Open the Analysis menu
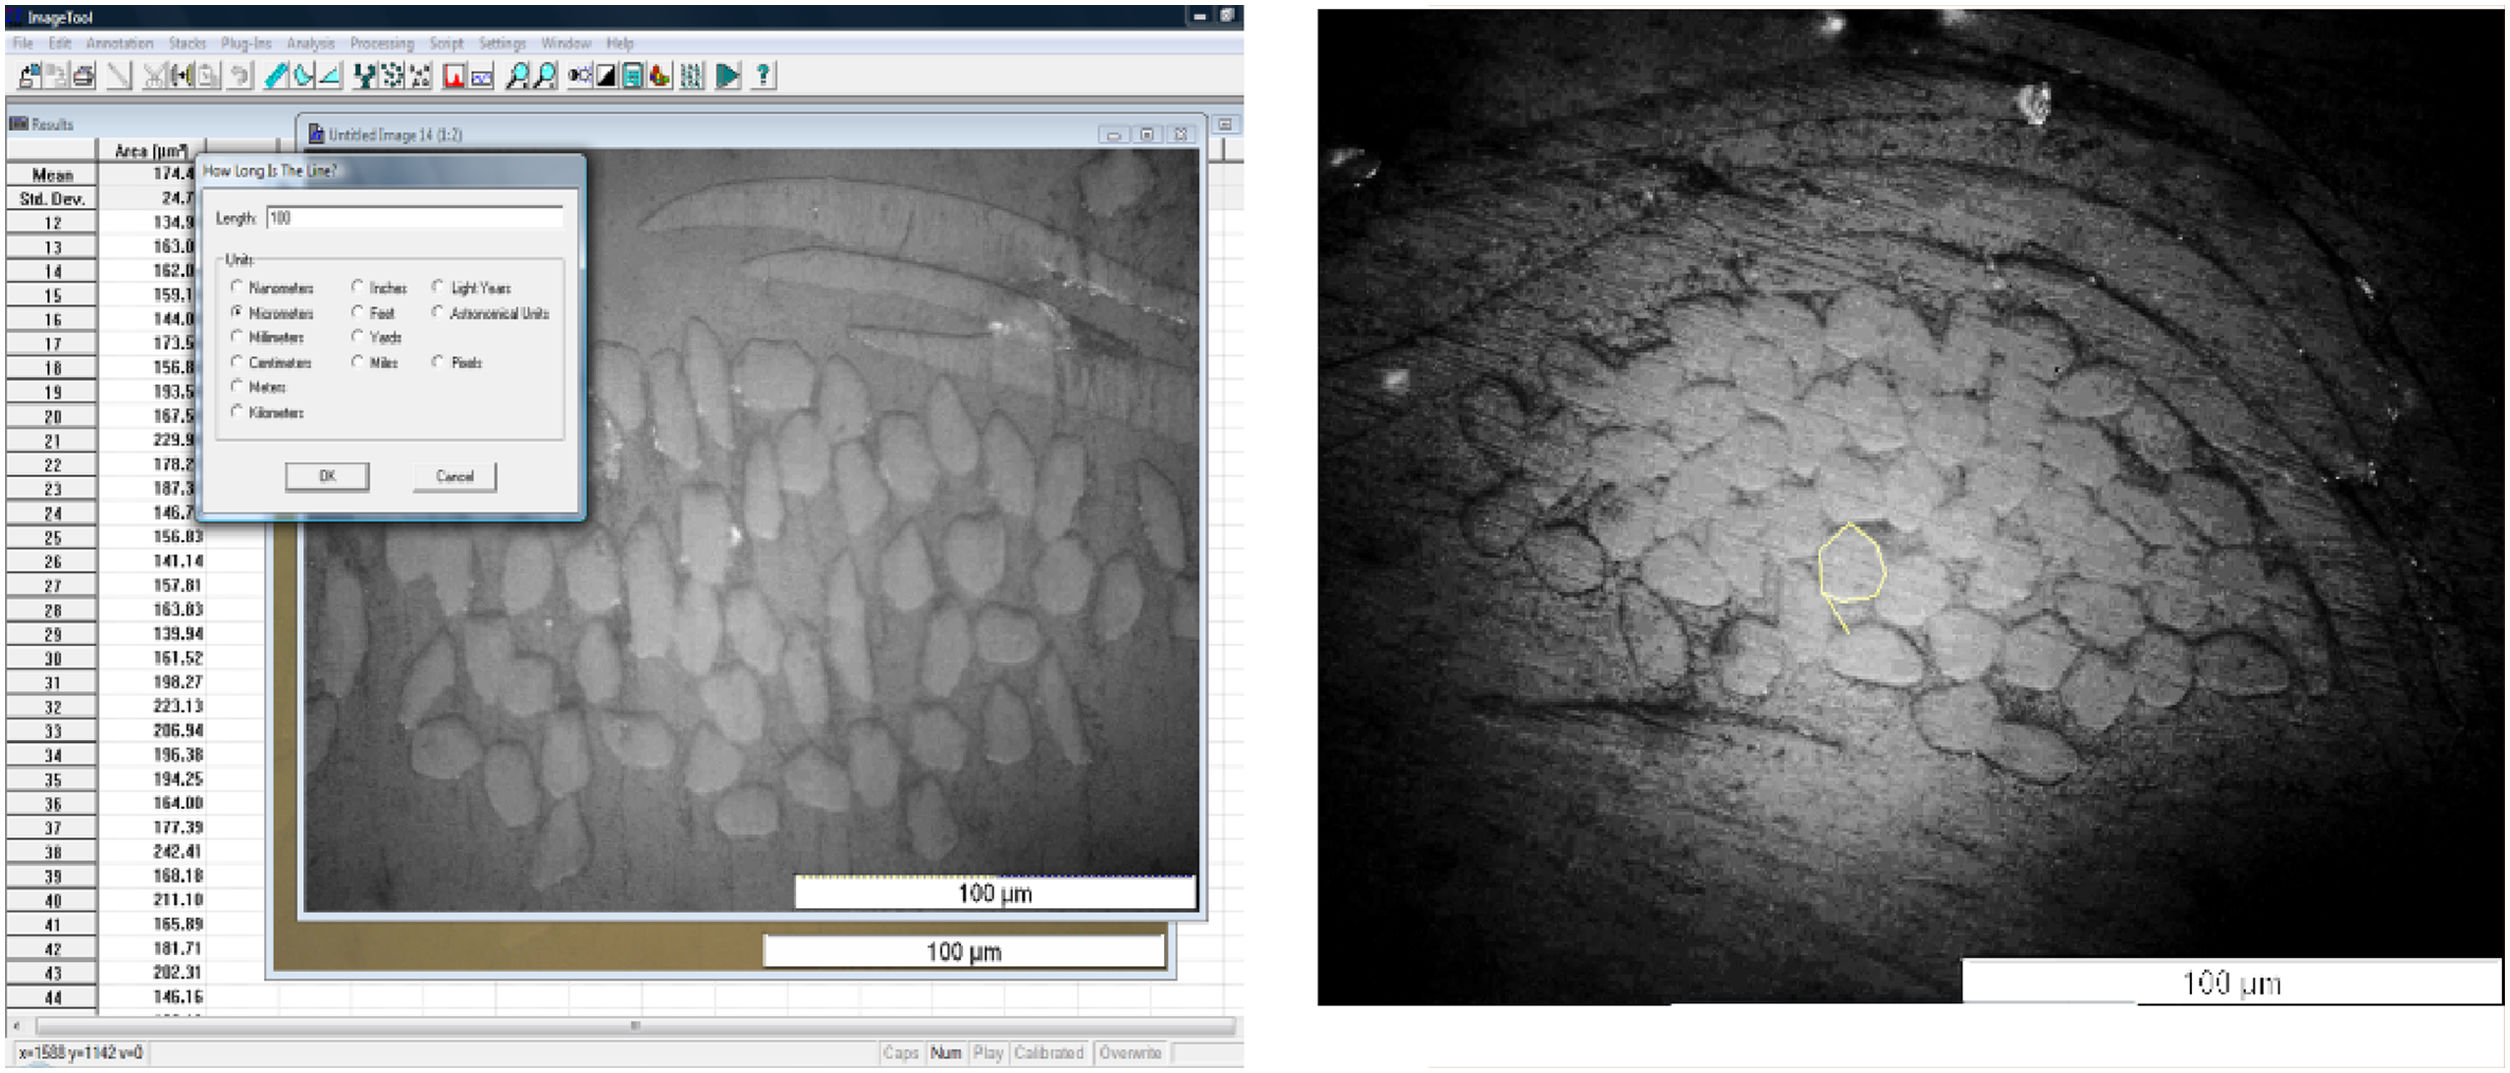This screenshot has height=1073, width=2510. point(310,43)
